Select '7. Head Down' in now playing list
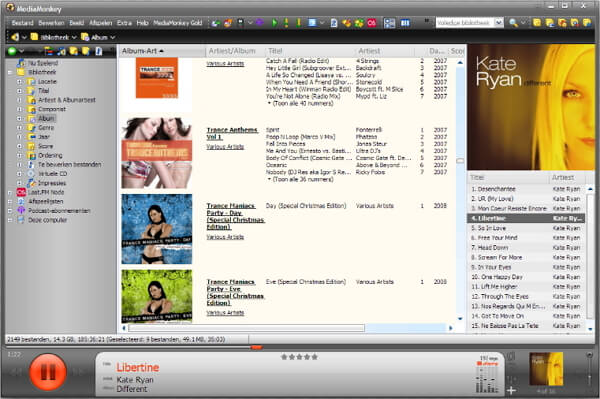This screenshot has width=600, height=399. 527,248
